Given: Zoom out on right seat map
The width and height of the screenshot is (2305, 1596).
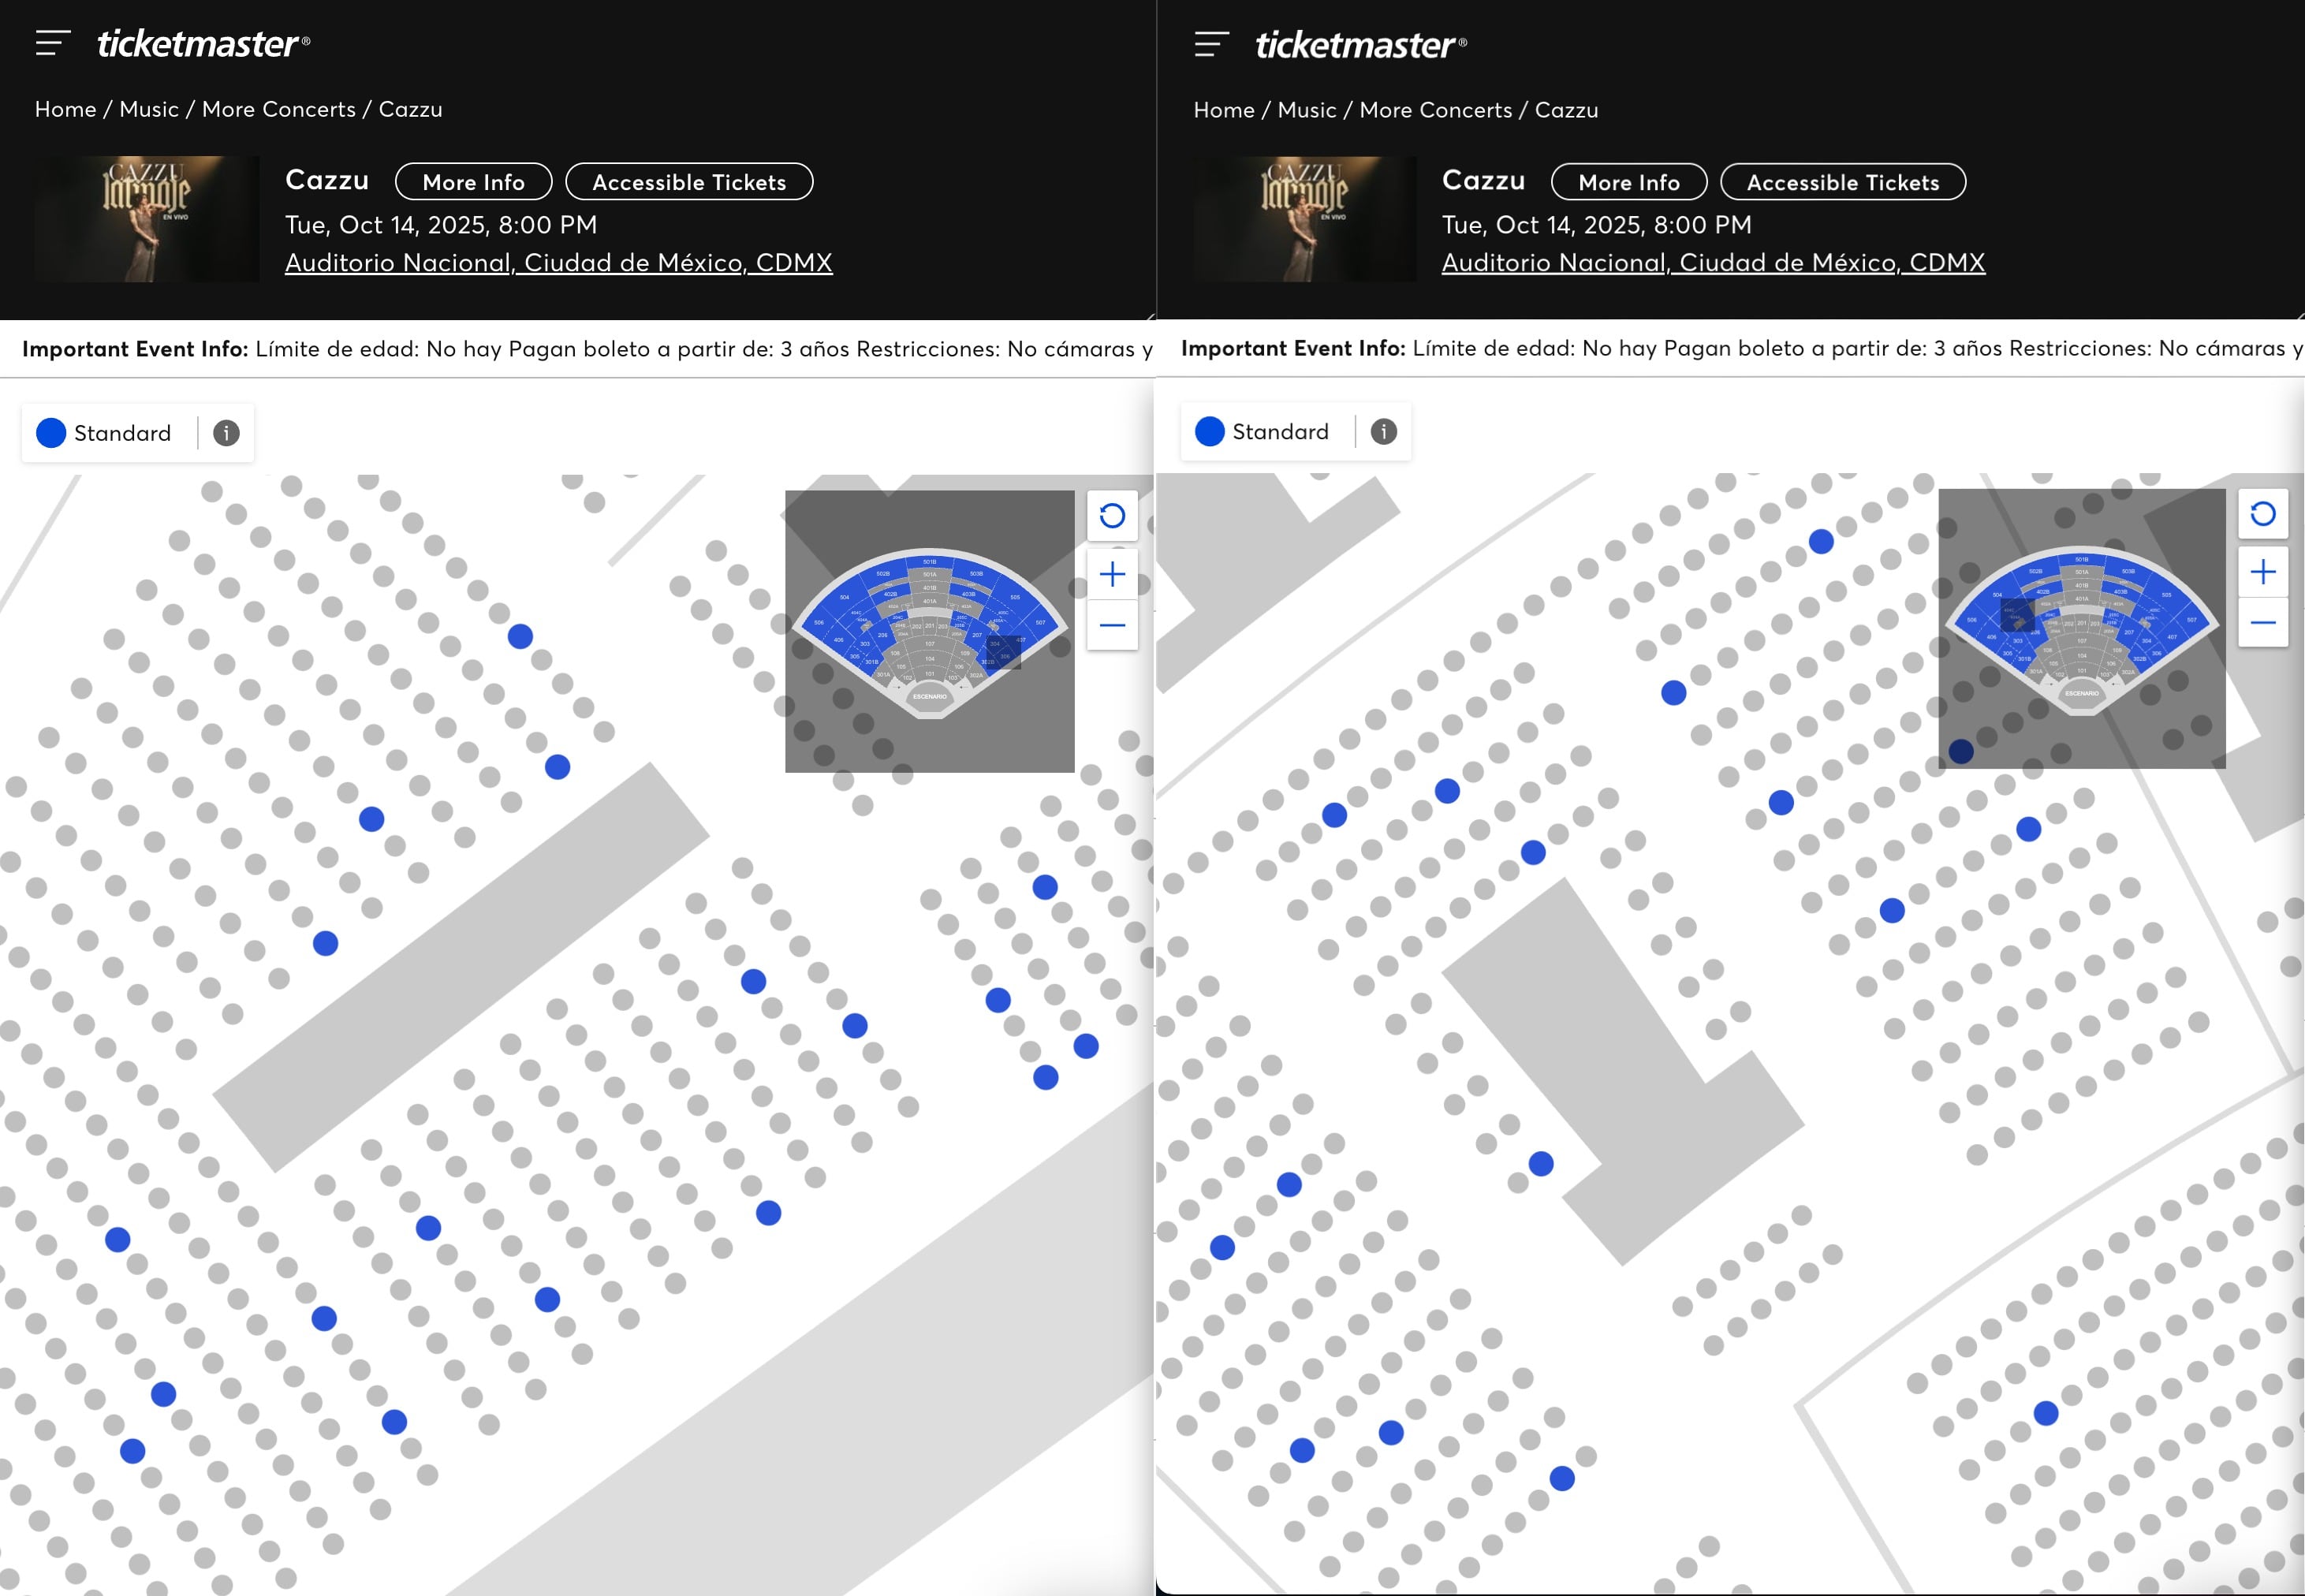Looking at the screenshot, I should tap(2263, 623).
